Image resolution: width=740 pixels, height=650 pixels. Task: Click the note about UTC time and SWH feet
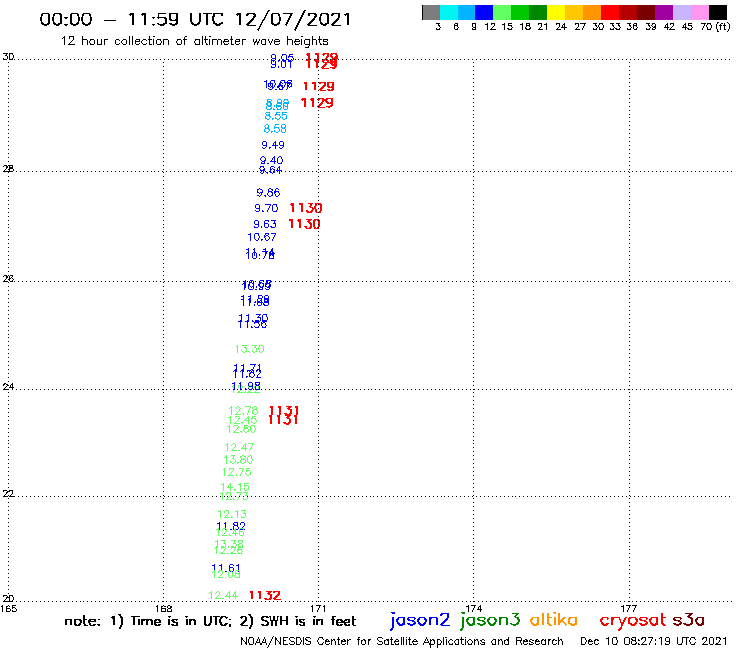coord(210,621)
